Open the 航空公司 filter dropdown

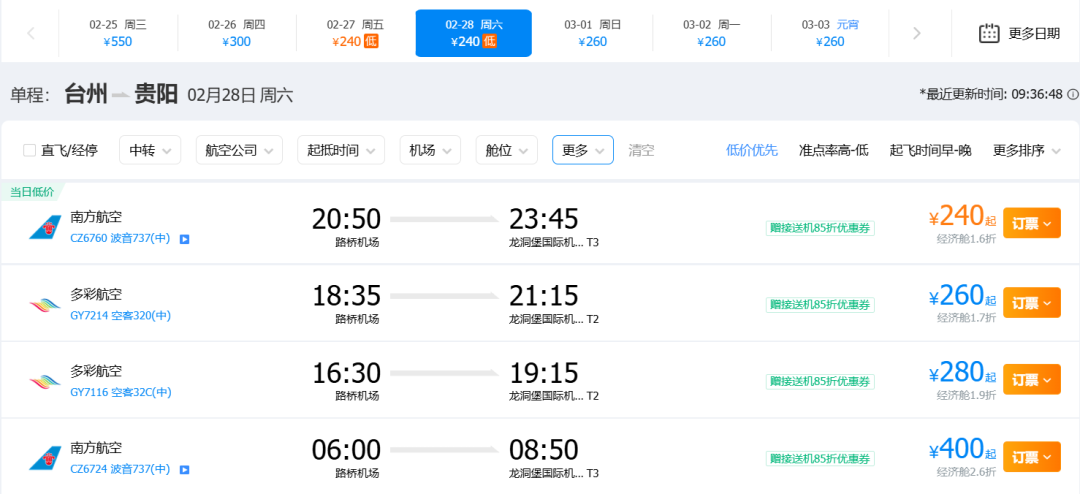[x=240, y=150]
